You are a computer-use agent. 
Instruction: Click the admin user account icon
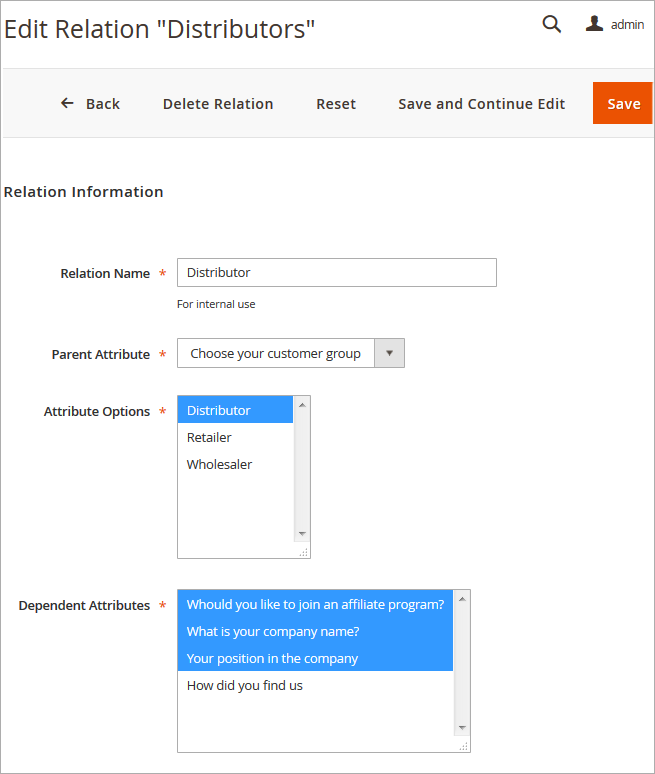[595, 24]
